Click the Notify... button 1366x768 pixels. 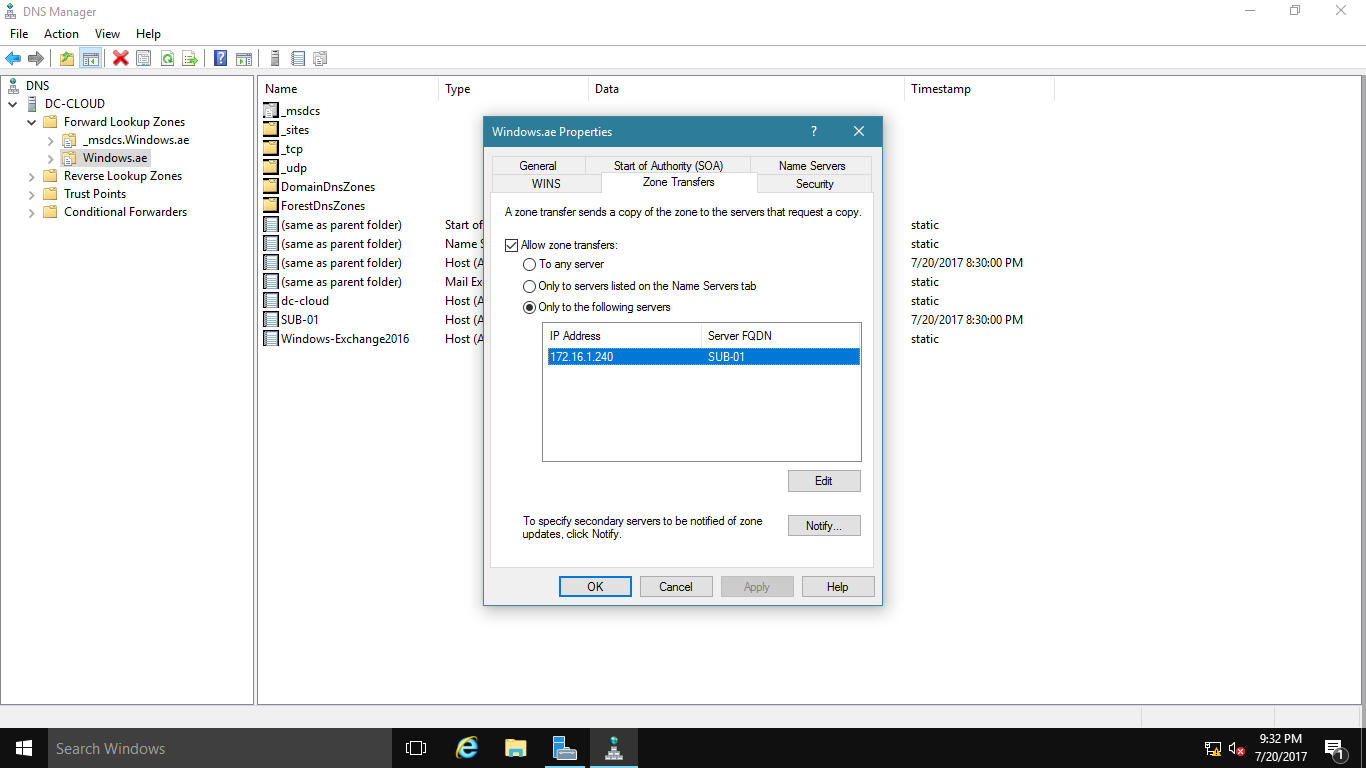point(824,526)
